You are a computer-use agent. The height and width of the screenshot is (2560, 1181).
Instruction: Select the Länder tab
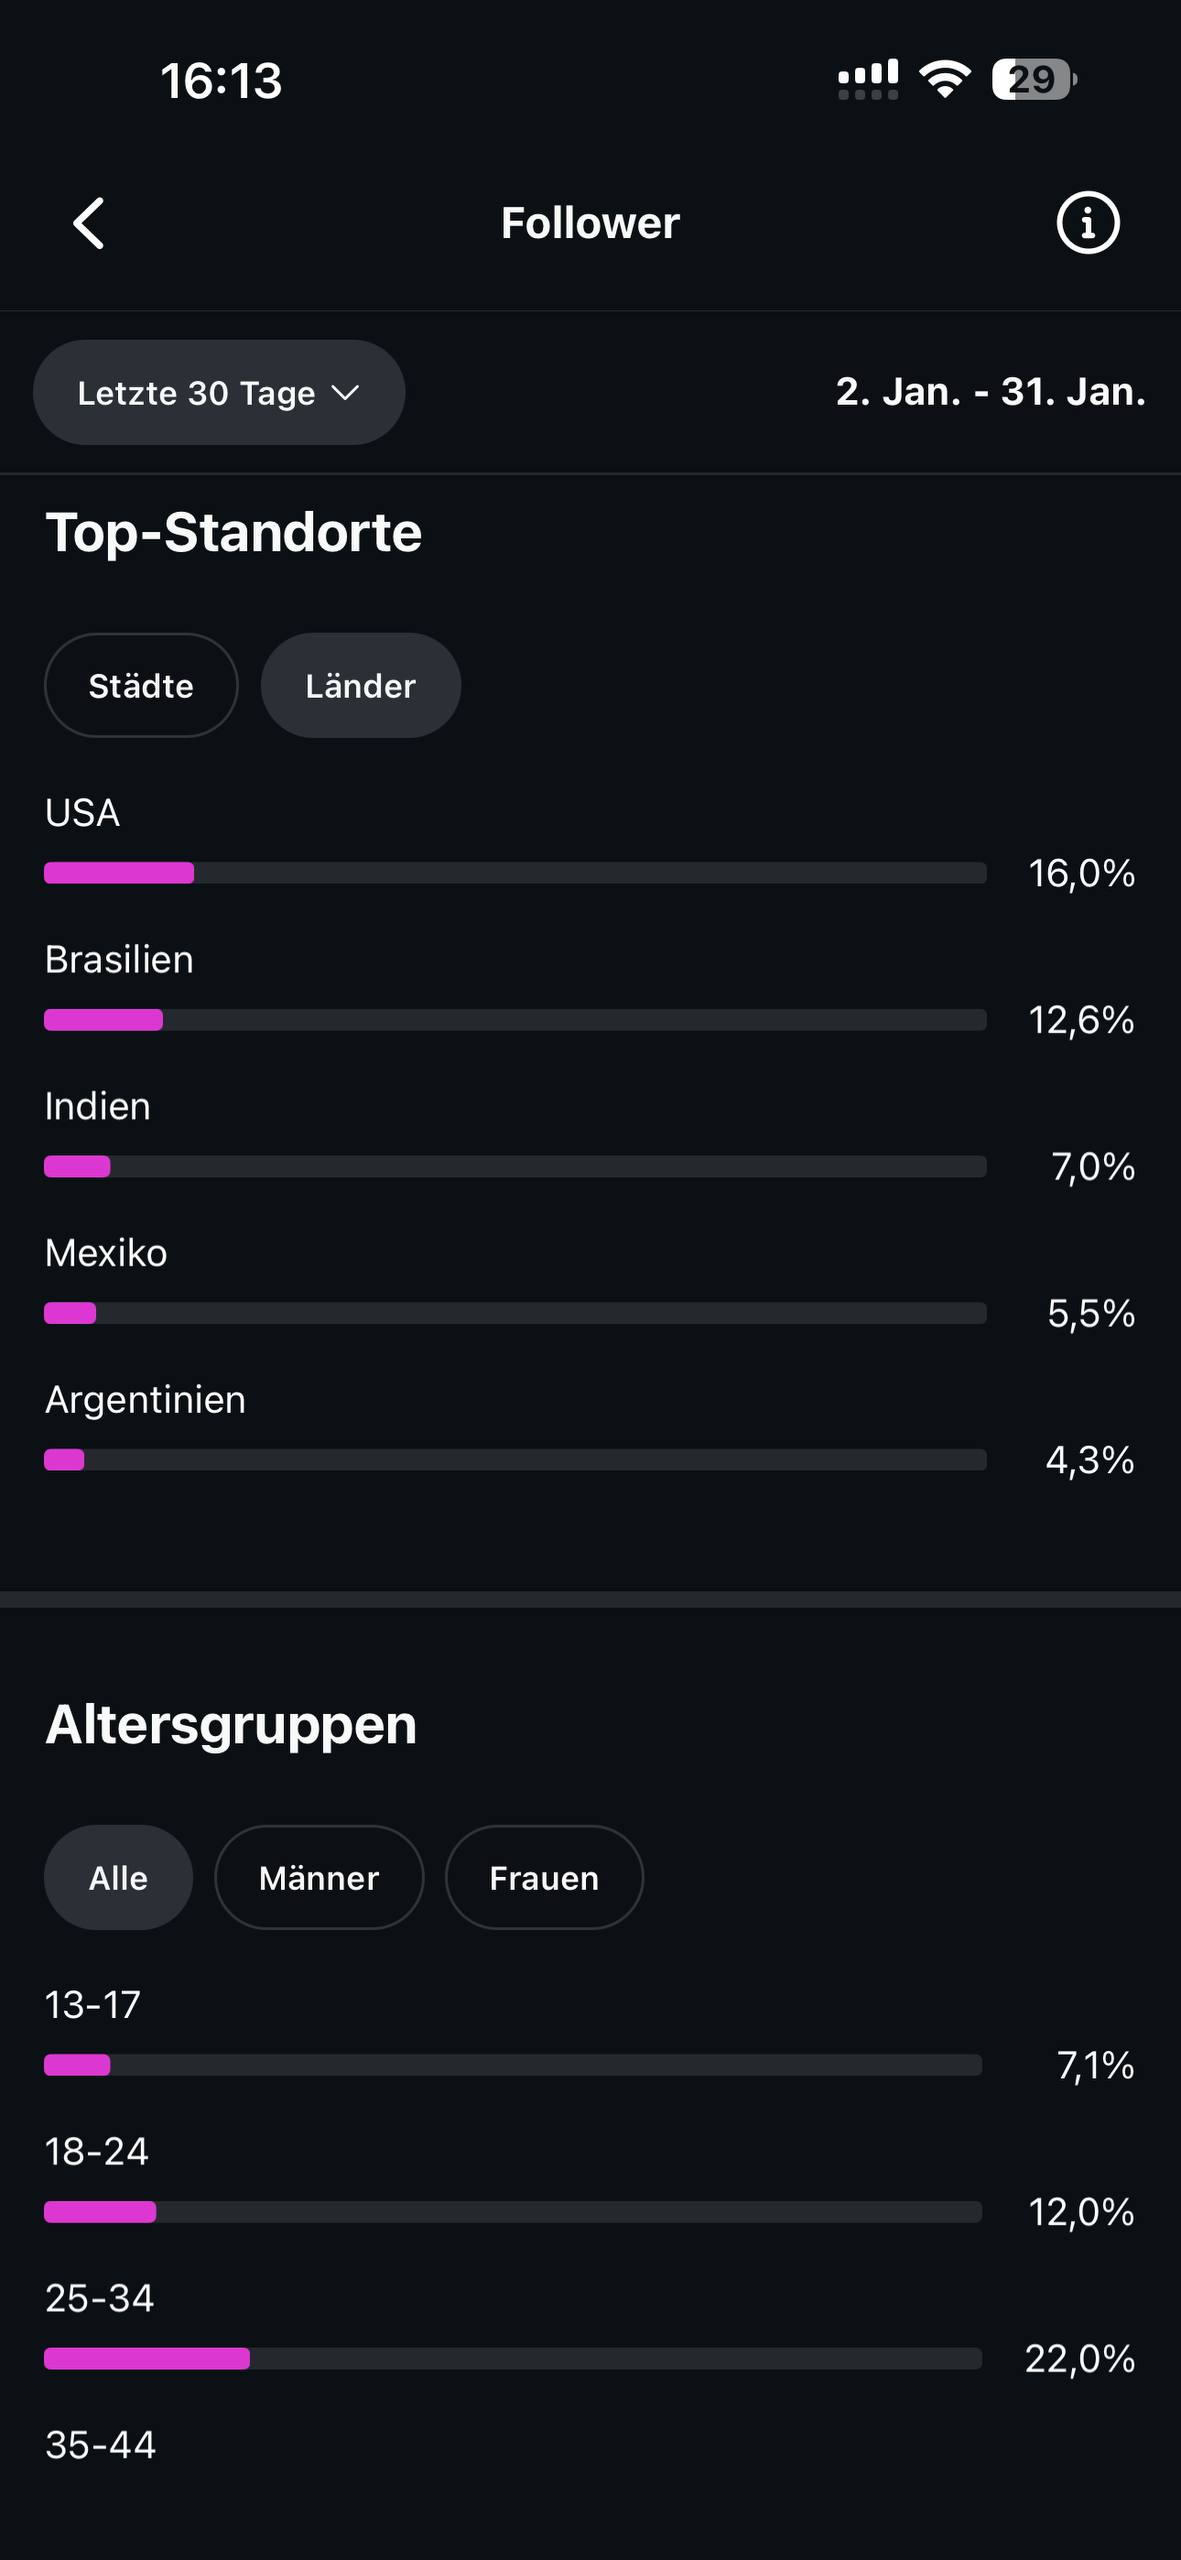pyautogui.click(x=360, y=686)
